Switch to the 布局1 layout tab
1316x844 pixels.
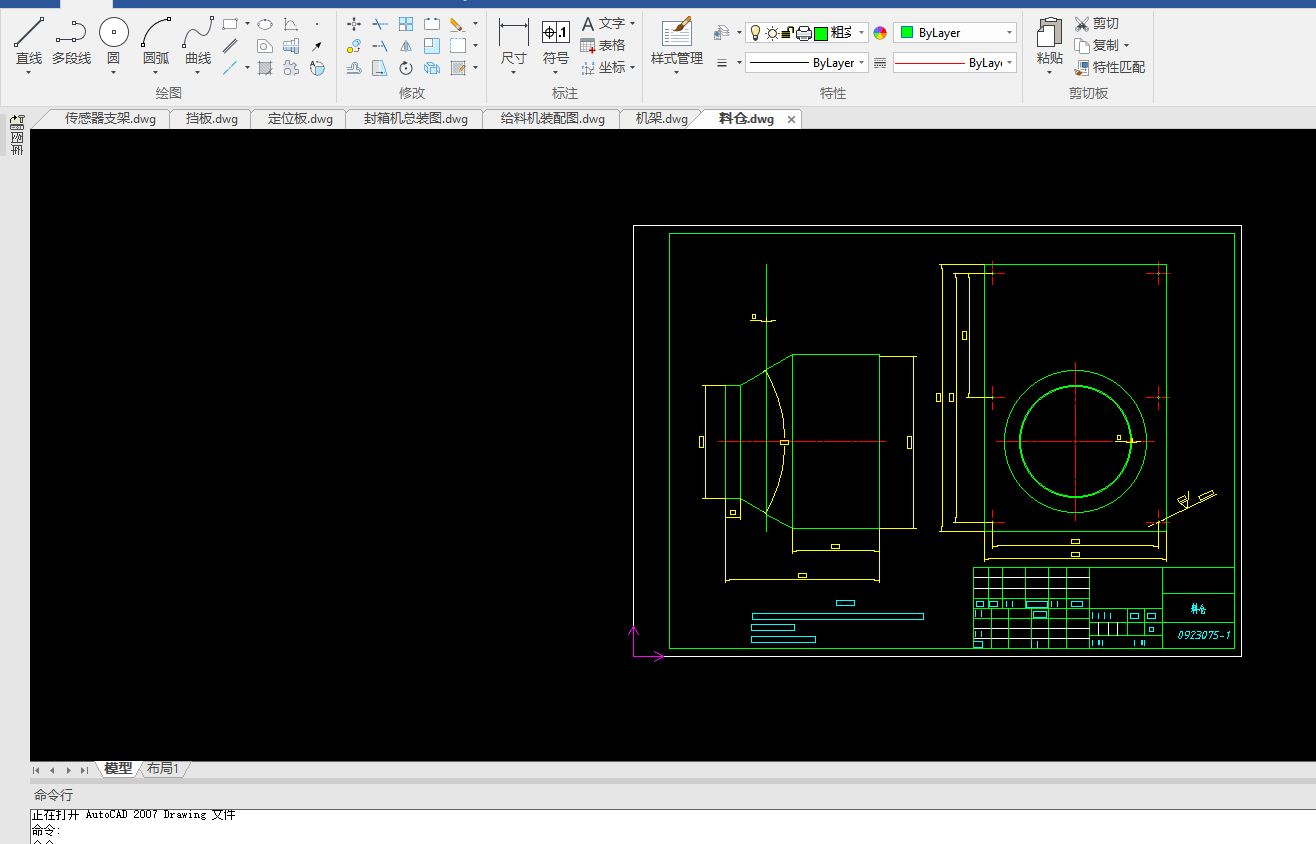163,769
